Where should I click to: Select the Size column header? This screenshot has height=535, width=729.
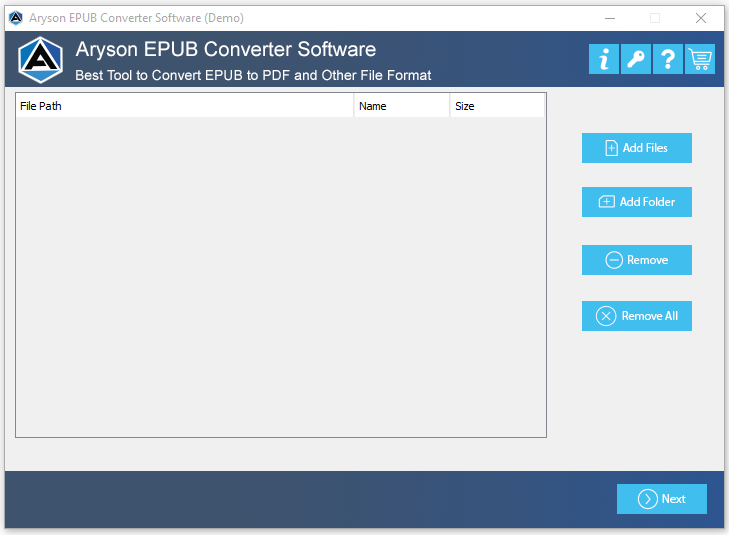click(497, 106)
